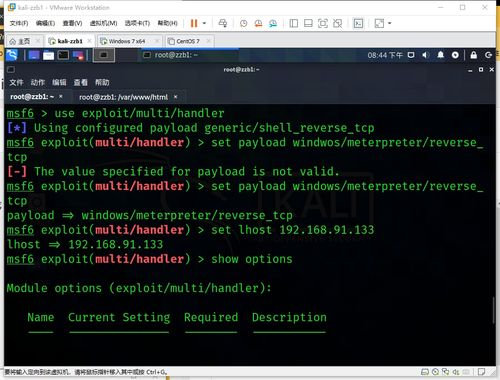
Task: Click 'Current Setting' column header
Action: point(119,317)
